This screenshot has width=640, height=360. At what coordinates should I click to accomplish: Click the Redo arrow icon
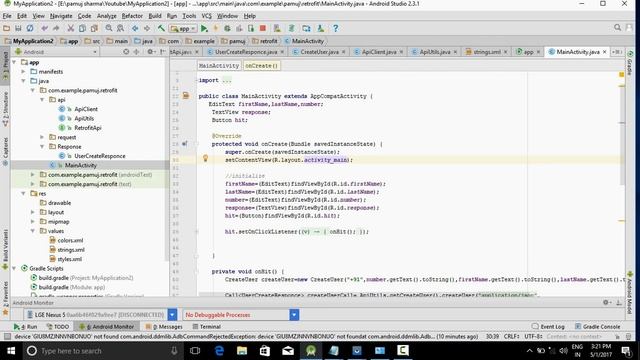pos(56,28)
